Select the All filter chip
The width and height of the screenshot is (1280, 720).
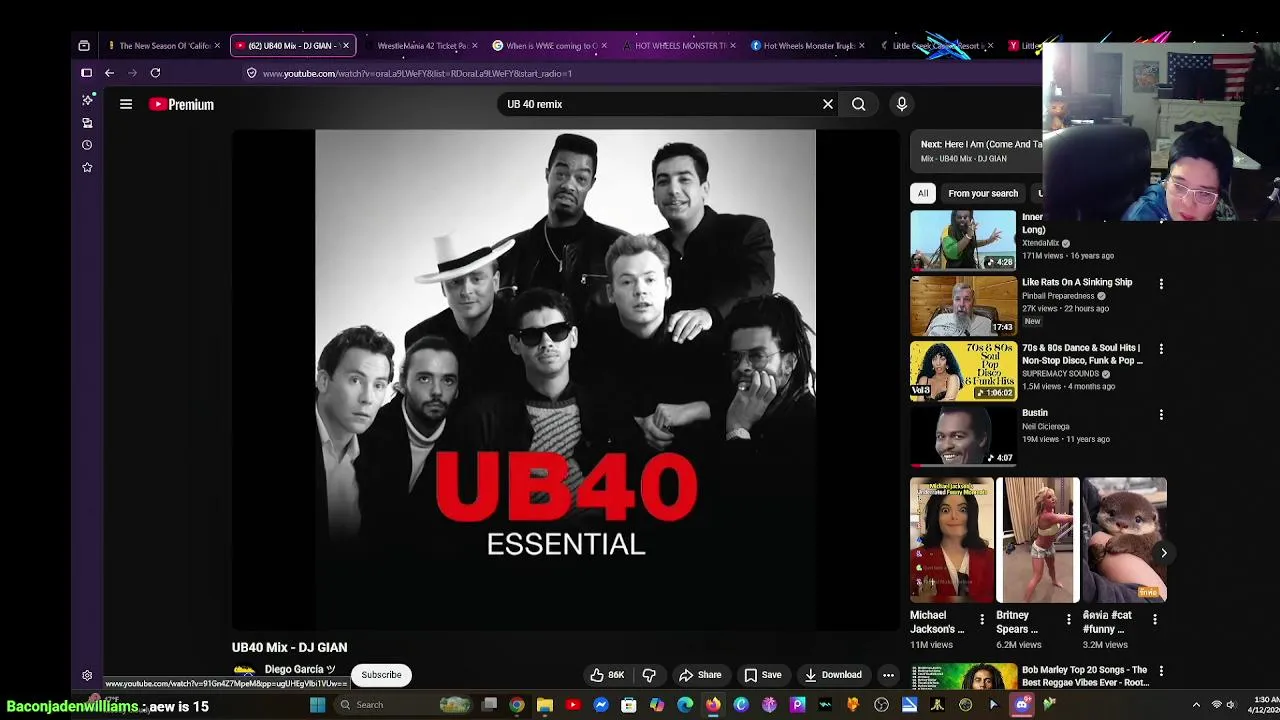pos(923,193)
